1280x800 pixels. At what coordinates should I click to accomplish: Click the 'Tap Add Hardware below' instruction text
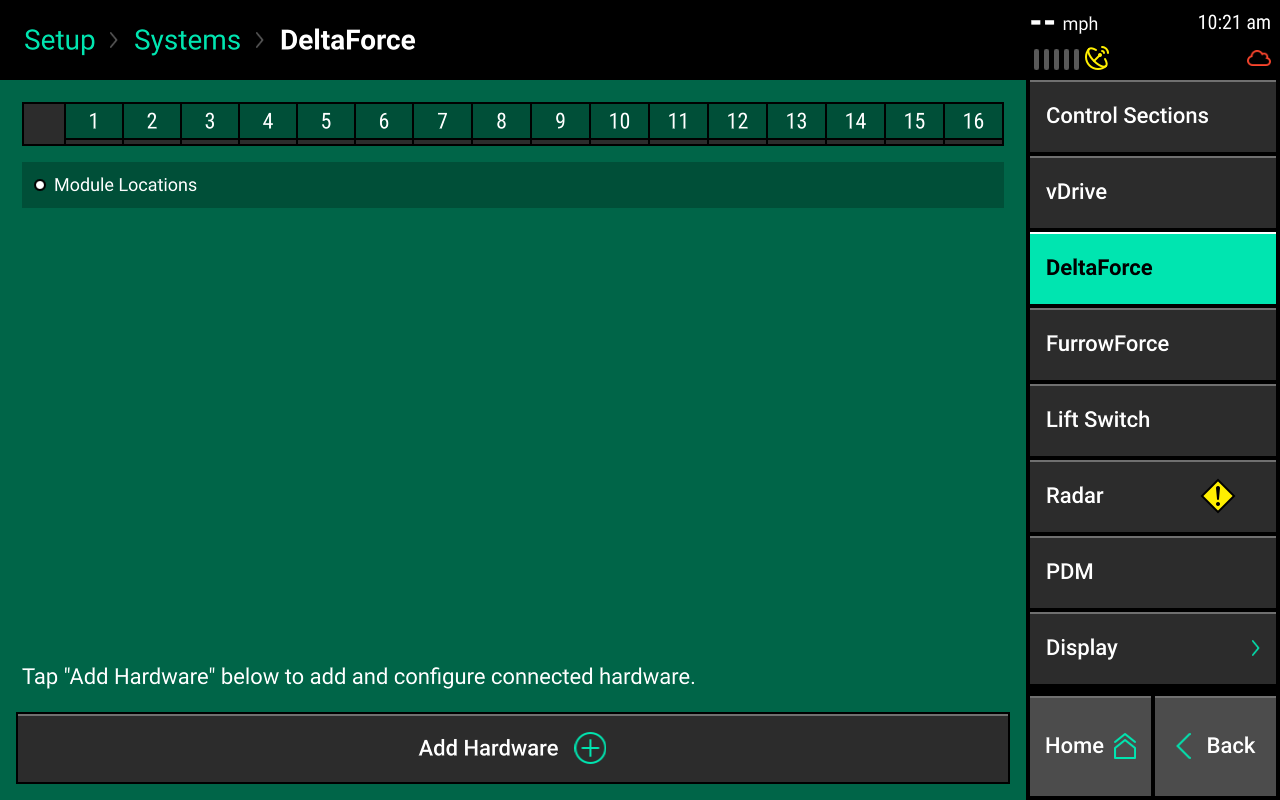tap(359, 677)
